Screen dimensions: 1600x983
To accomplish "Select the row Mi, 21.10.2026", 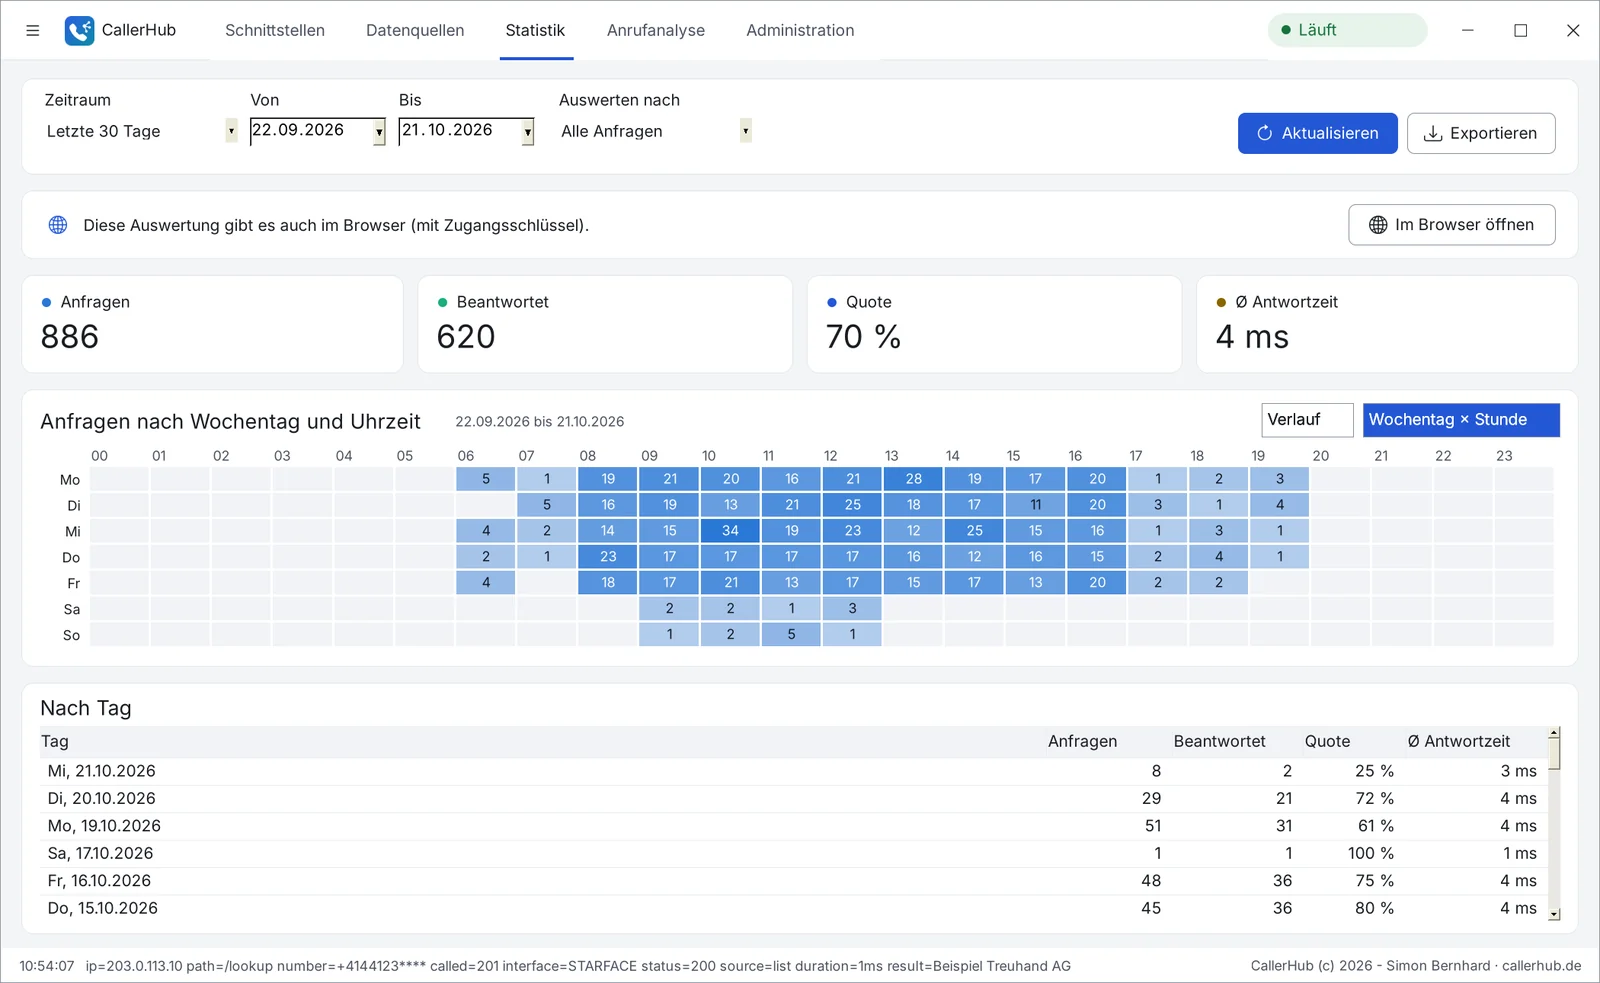I will click(793, 771).
